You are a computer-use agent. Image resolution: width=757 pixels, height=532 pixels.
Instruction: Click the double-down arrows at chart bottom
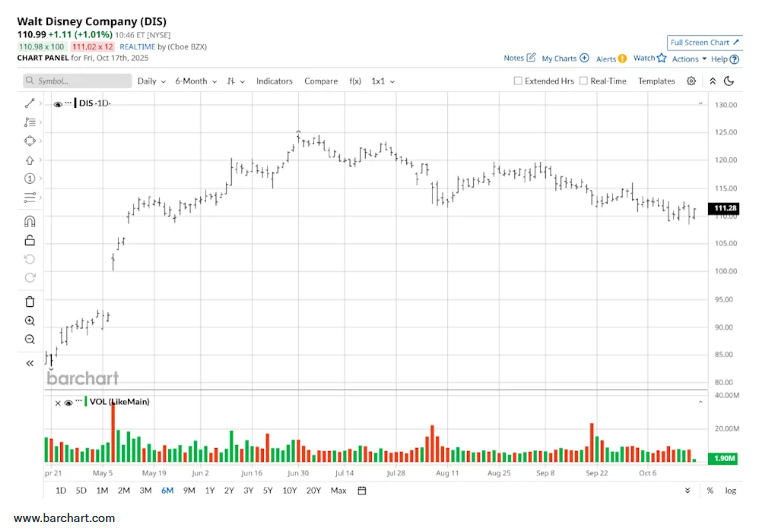point(687,490)
